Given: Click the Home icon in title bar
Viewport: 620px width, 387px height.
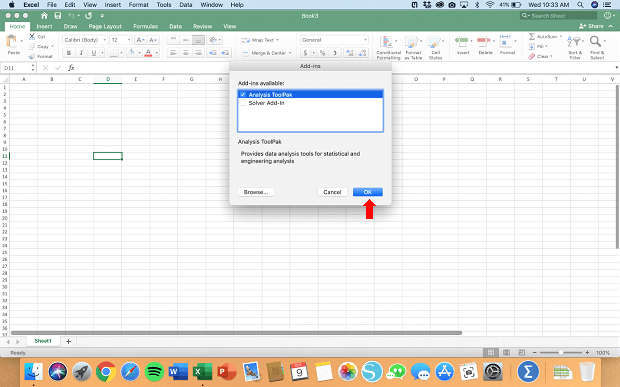Looking at the screenshot, I should pos(44,15).
